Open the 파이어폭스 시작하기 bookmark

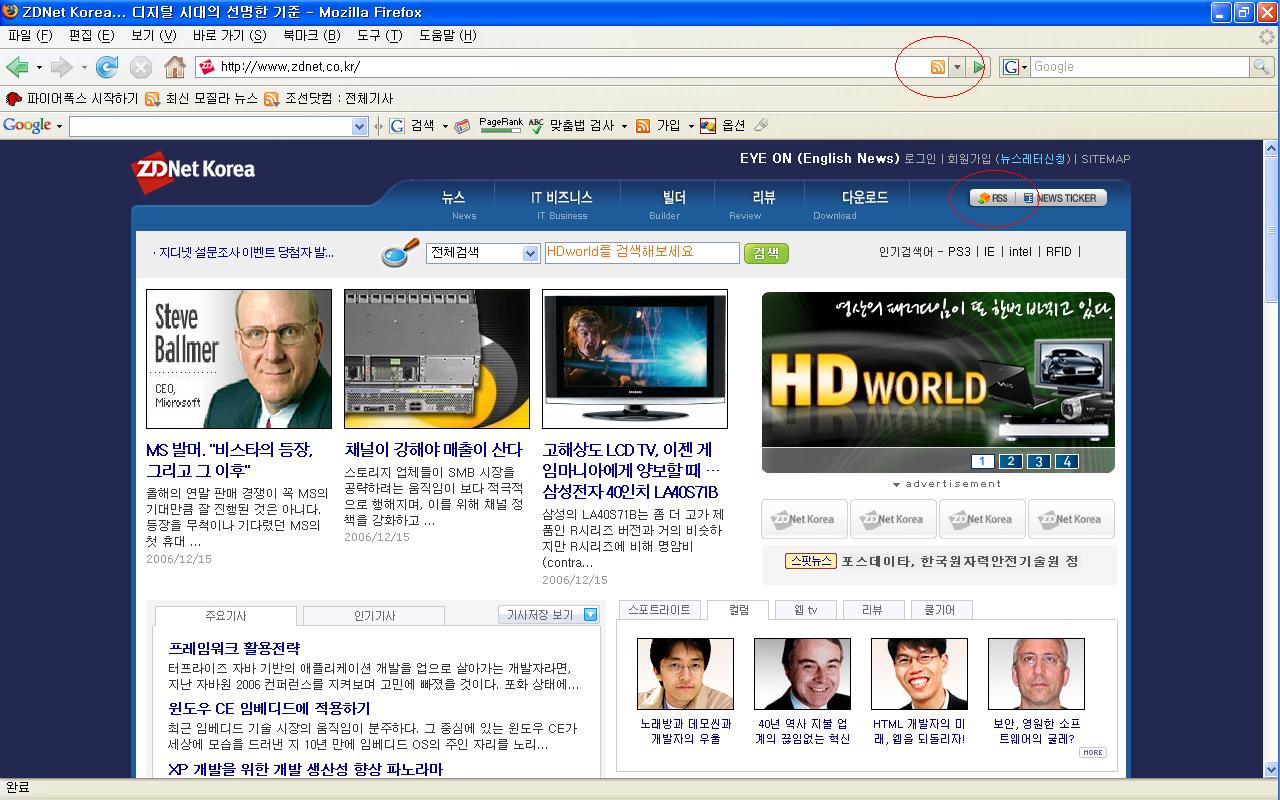click(72, 99)
